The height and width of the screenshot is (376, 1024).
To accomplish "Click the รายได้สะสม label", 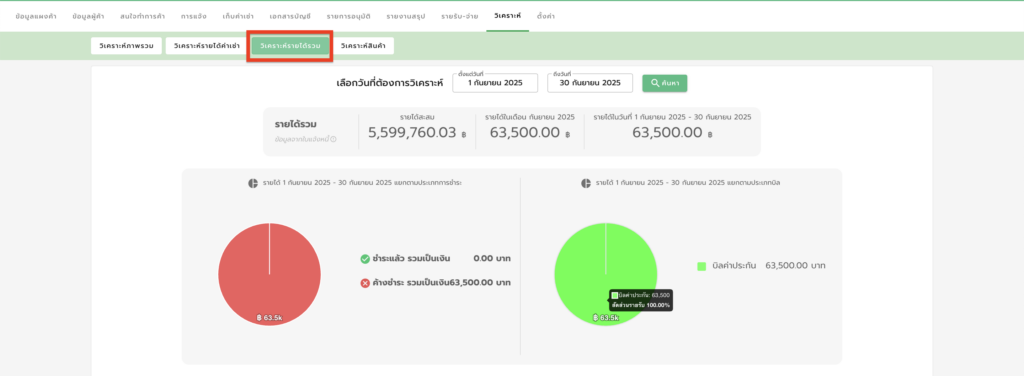I will pyautogui.click(x=417, y=117).
